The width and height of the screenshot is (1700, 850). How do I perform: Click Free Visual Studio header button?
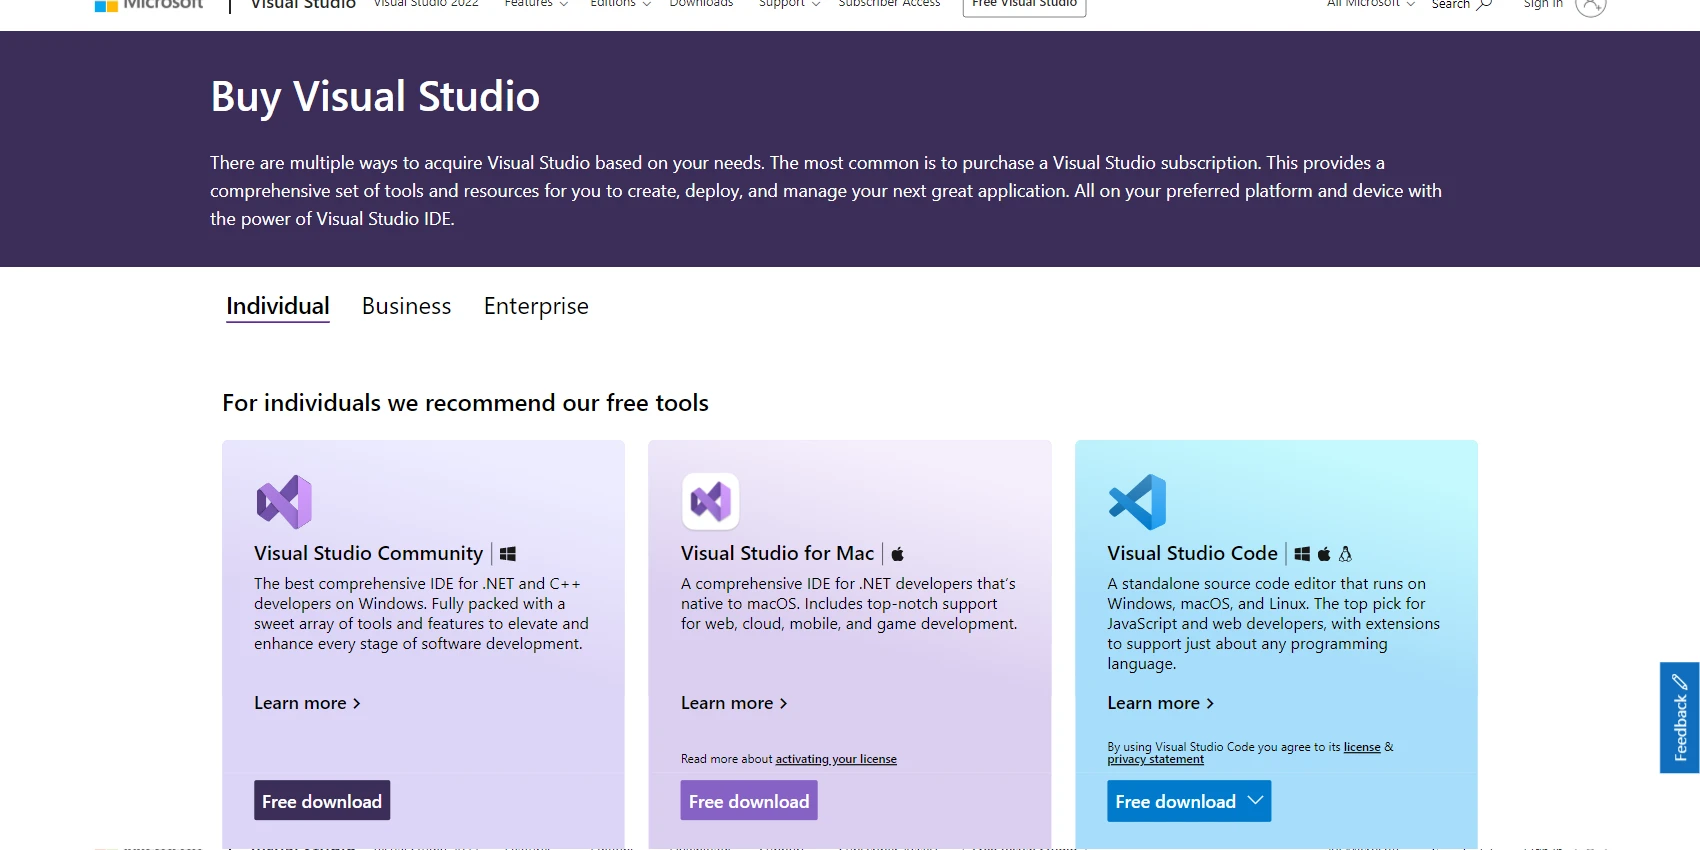1024,5
